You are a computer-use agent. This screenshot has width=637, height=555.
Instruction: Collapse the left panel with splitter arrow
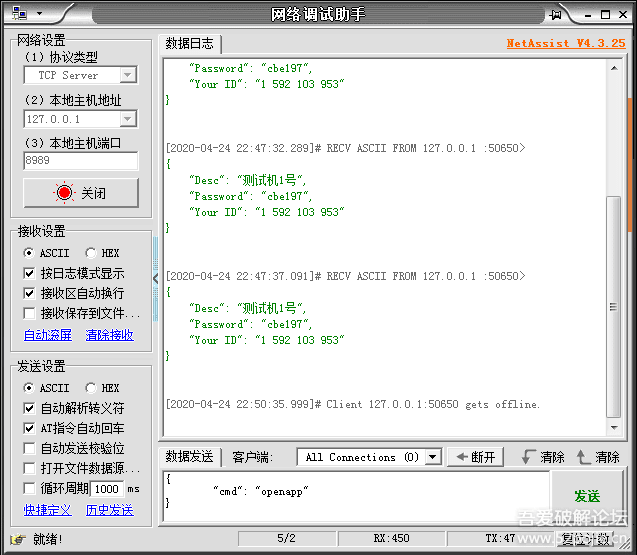[x=155, y=279]
